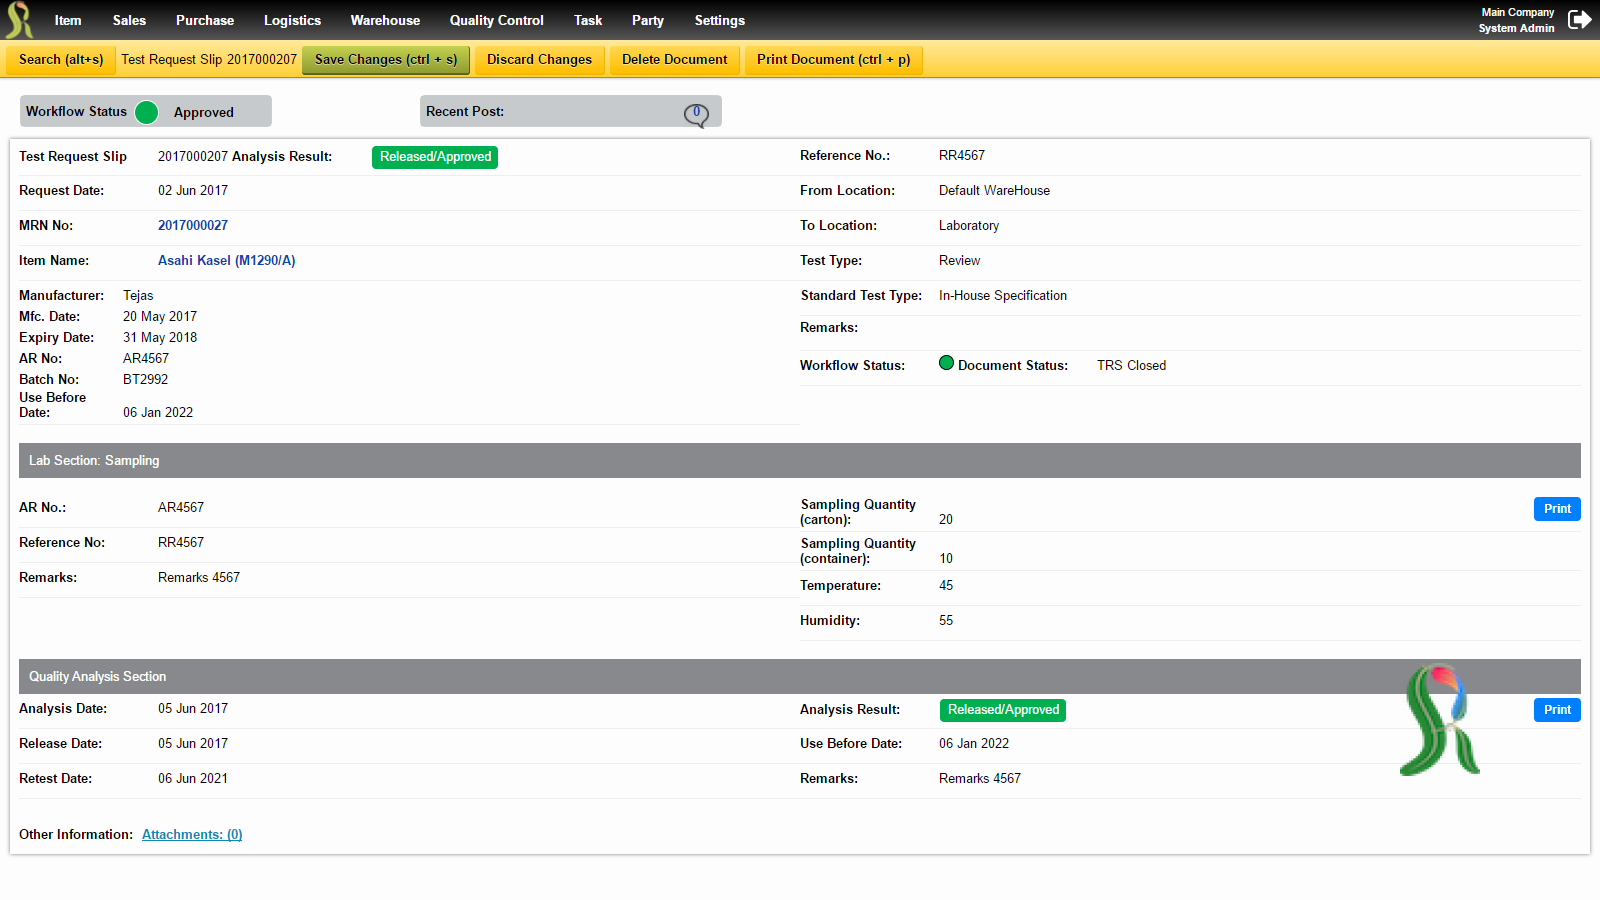
Task: Print the Quality Analysis Section
Action: coord(1557,710)
